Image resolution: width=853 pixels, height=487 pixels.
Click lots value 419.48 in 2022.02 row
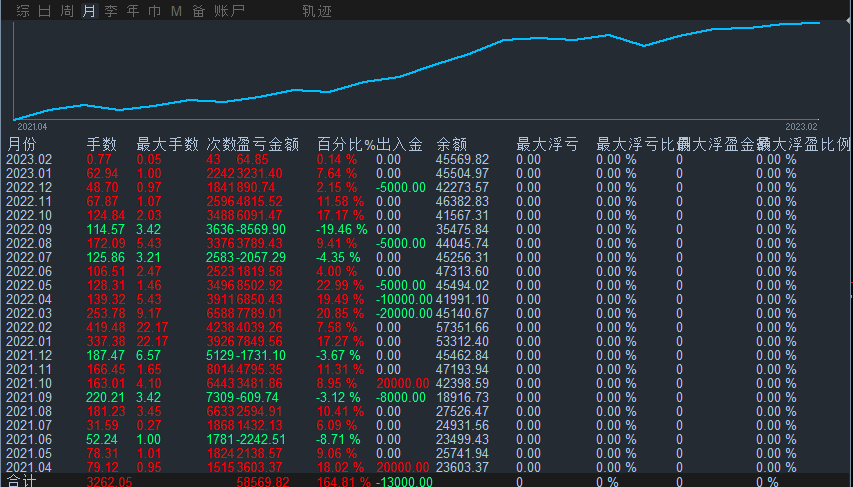[x=106, y=328]
